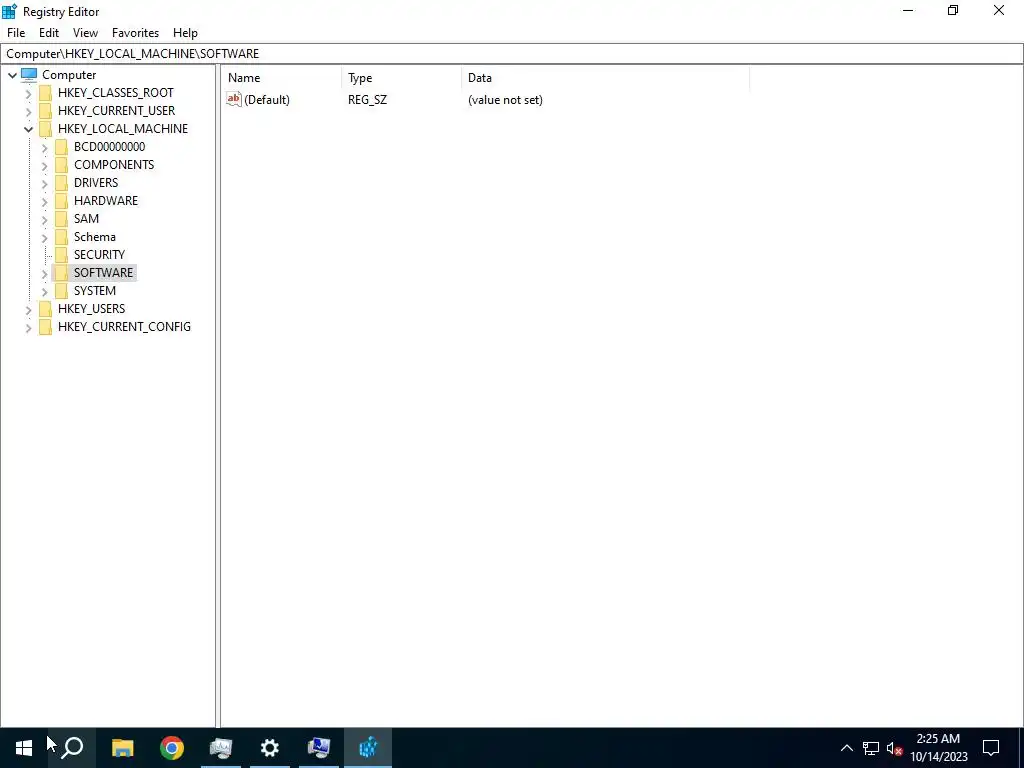
Task: Open the File menu
Action: [x=16, y=33]
